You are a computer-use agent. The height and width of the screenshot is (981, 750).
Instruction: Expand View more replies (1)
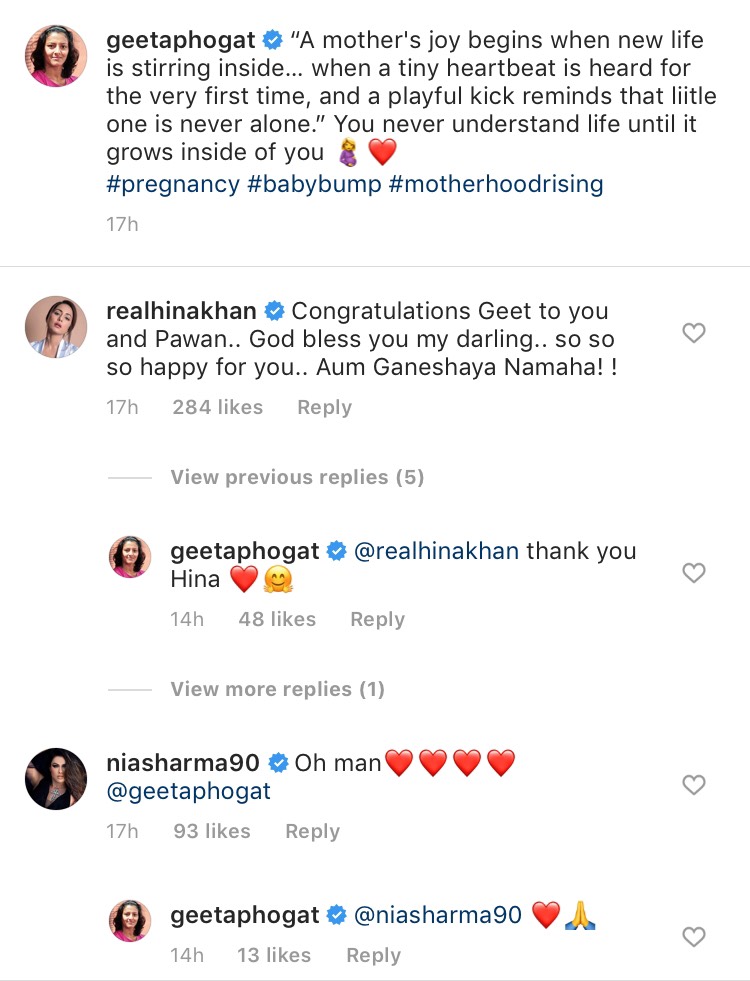277,689
